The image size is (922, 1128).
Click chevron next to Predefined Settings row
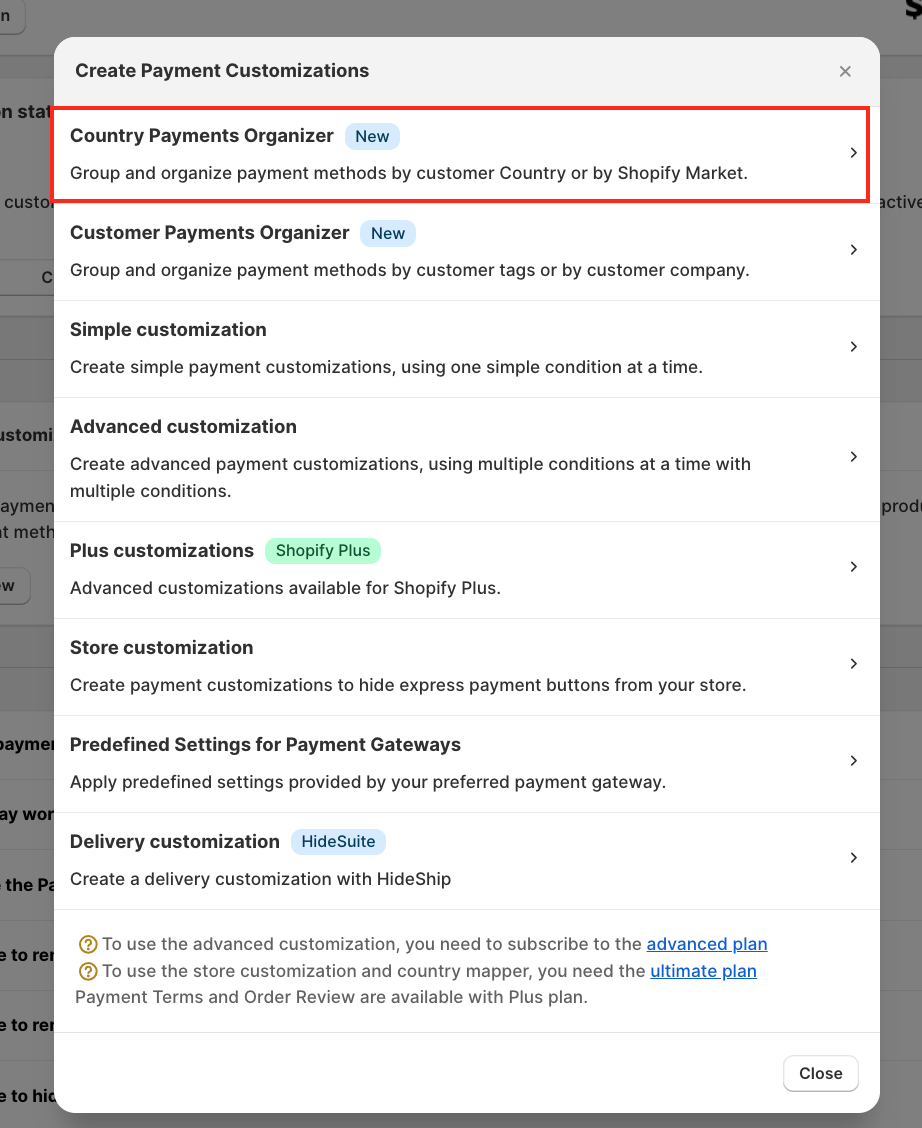pos(853,761)
